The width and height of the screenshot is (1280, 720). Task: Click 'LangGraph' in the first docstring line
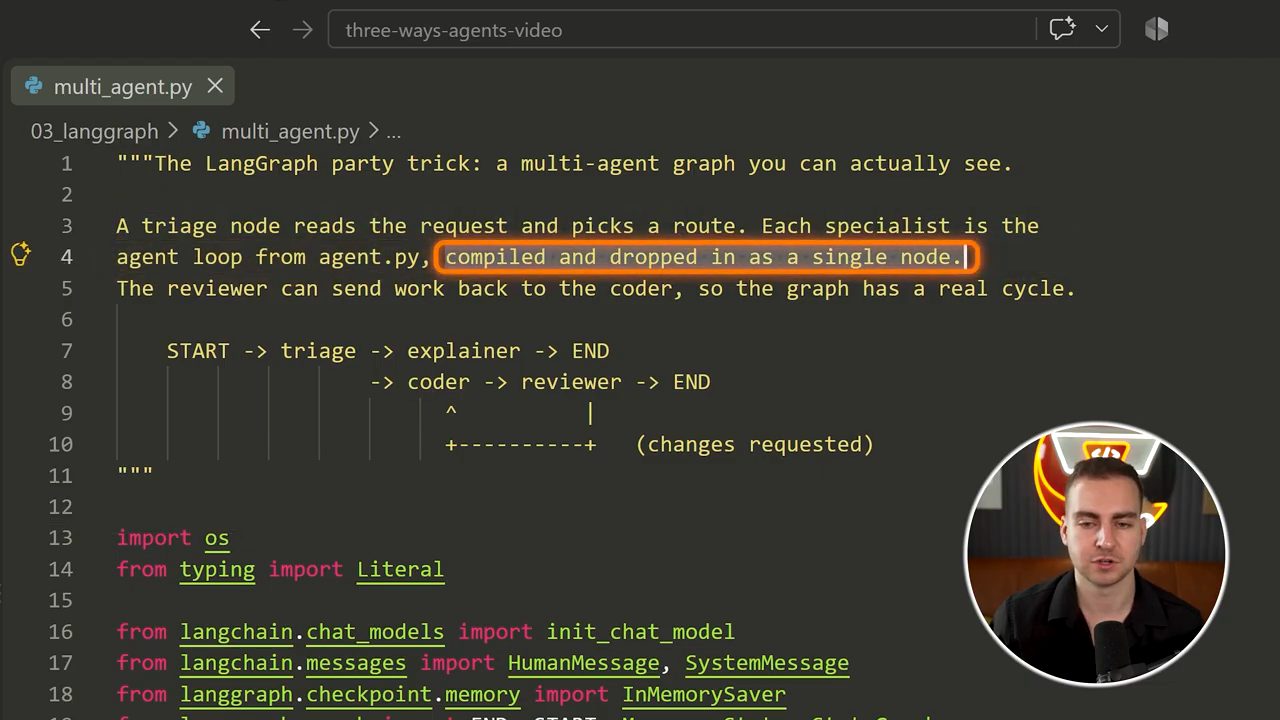261,163
